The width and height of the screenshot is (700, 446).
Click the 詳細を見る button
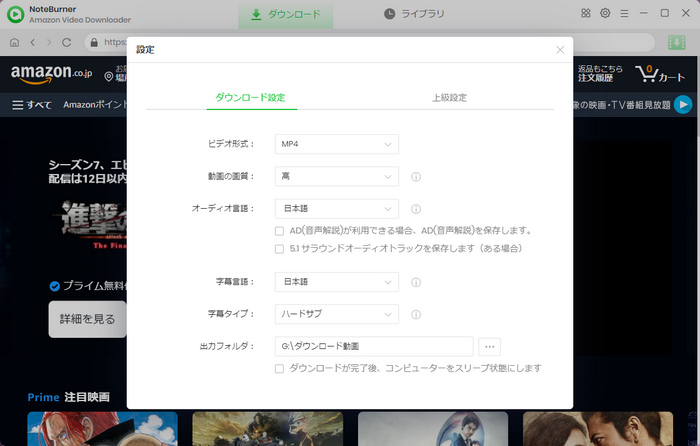[88, 319]
